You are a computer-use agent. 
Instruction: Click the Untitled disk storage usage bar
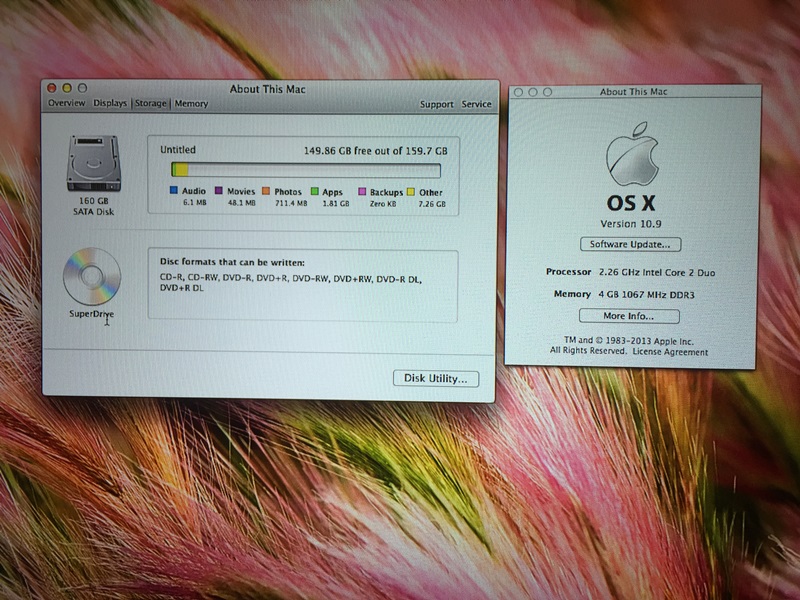(306, 169)
